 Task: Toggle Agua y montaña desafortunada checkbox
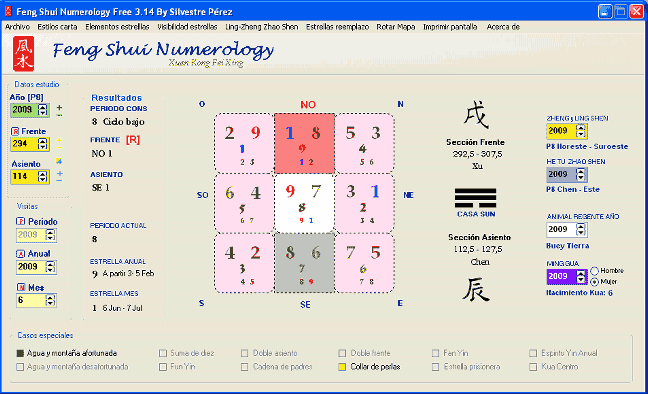coord(20,367)
